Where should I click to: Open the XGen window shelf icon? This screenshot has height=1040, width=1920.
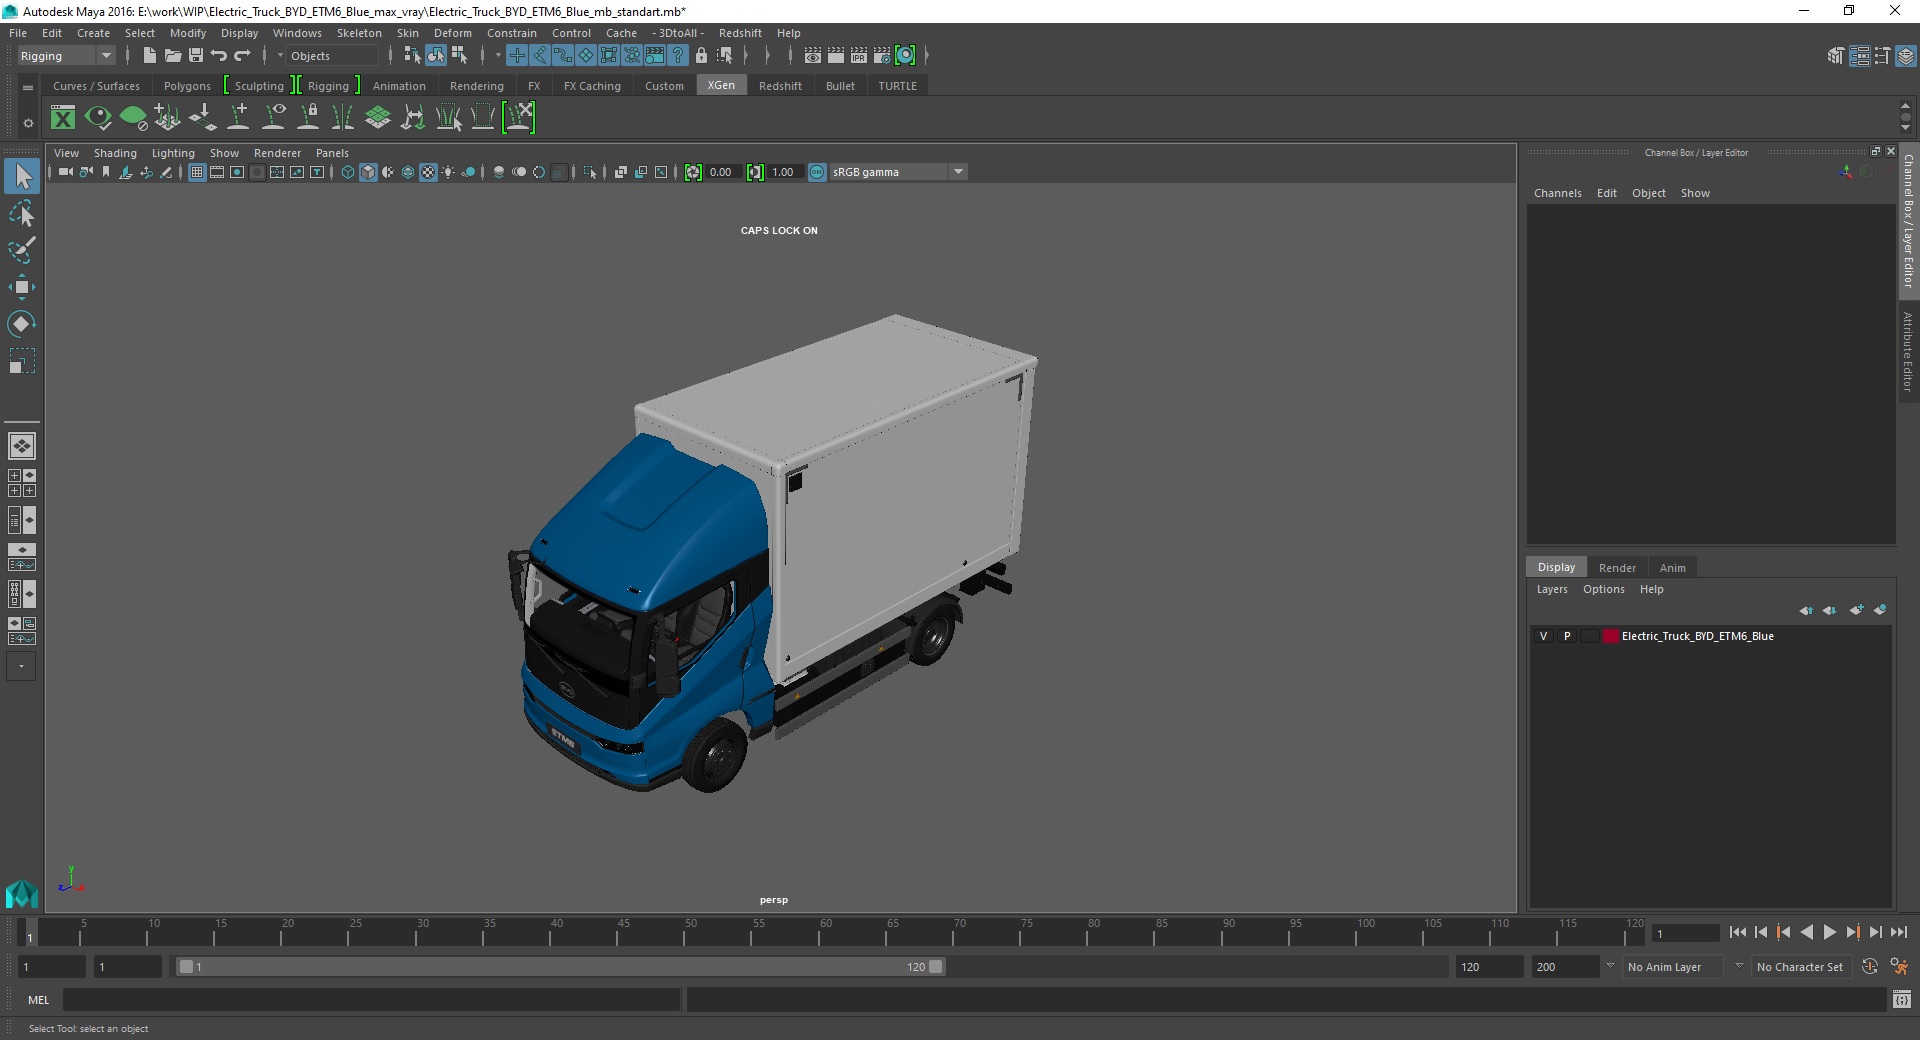63,118
